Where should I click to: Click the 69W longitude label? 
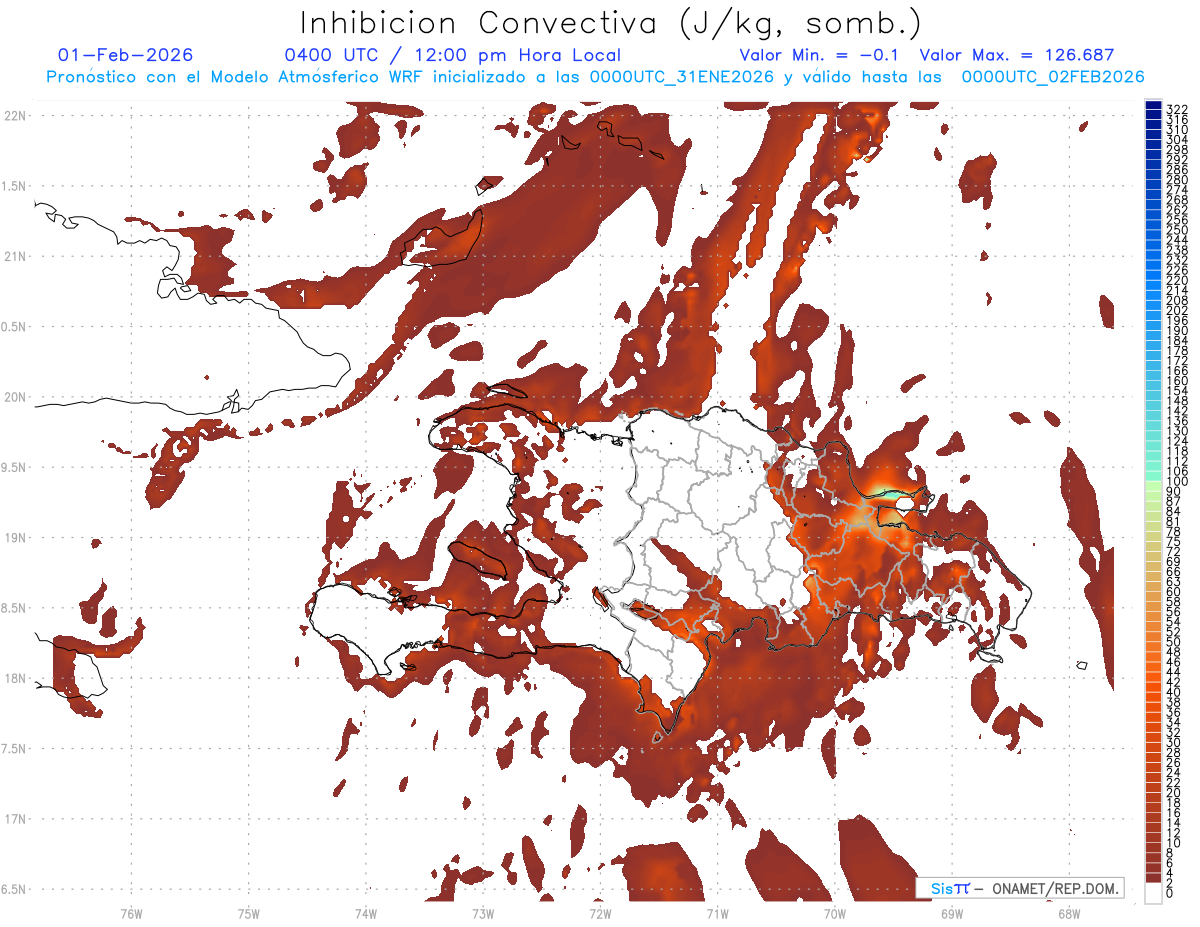click(x=952, y=913)
